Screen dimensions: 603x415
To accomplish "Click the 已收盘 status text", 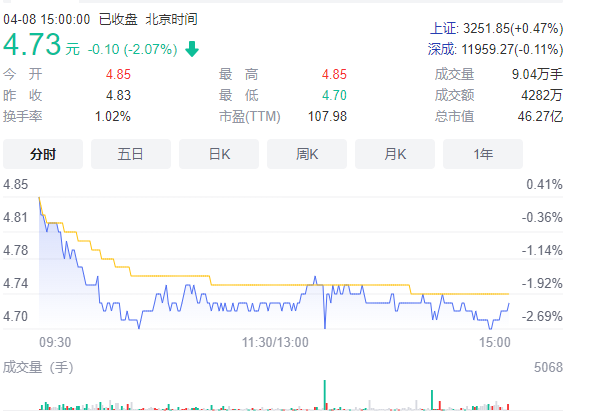I will pyautogui.click(x=118, y=19).
